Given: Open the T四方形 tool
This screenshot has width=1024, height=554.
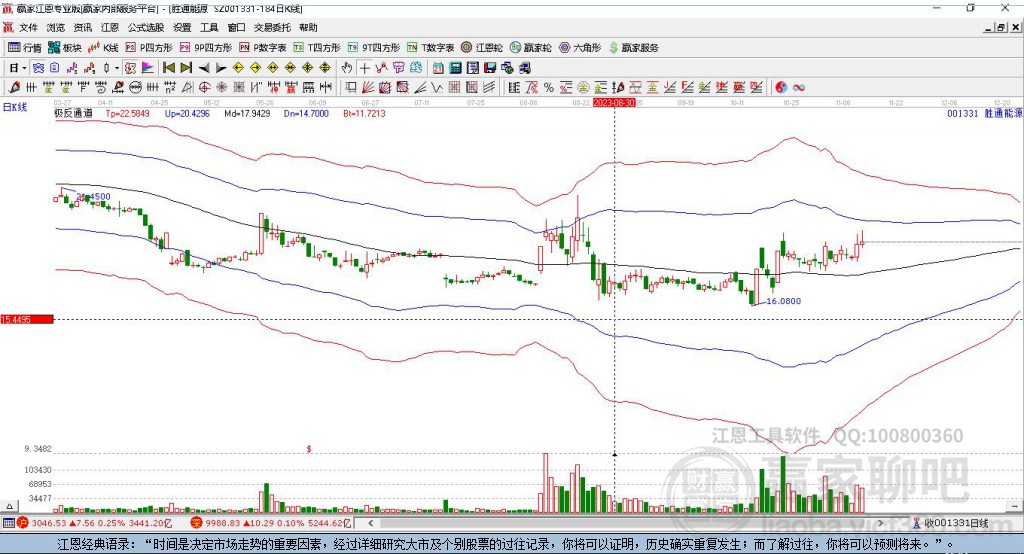Looking at the screenshot, I should 317,48.
